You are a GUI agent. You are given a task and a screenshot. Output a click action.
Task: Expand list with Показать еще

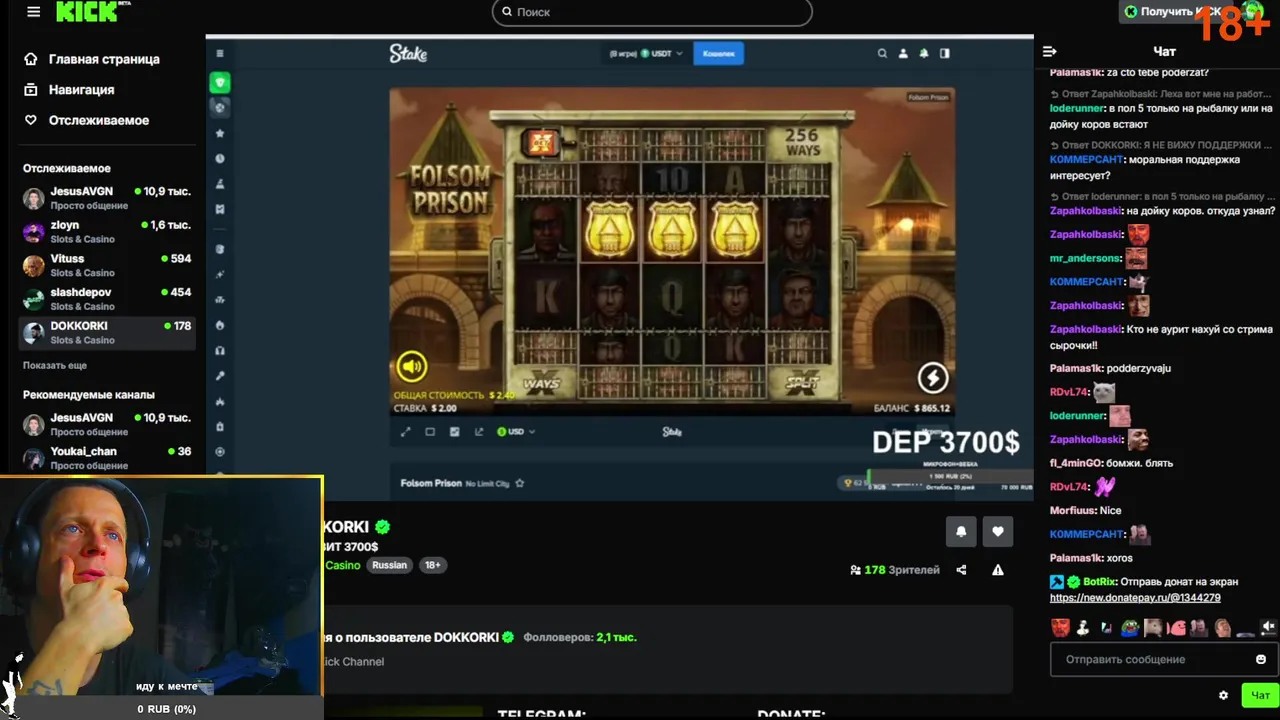(55, 366)
